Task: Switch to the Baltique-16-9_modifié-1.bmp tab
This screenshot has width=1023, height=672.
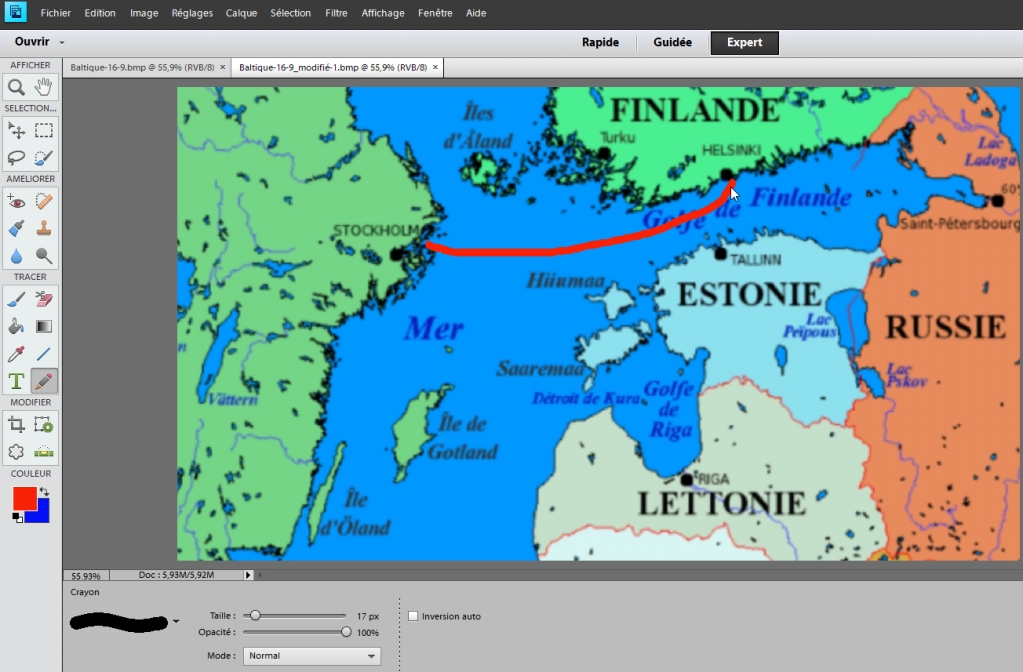Action: point(333,67)
